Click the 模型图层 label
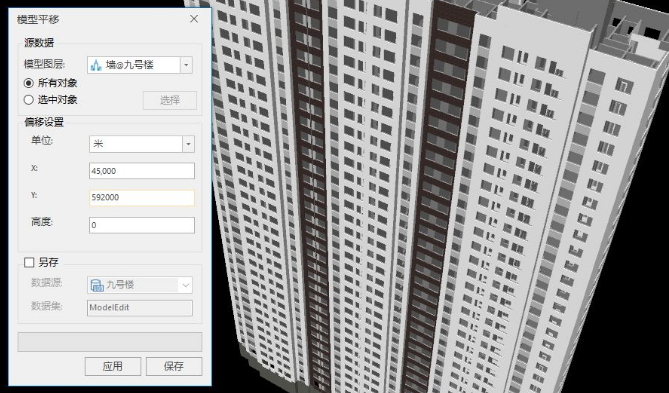 pyautogui.click(x=44, y=64)
